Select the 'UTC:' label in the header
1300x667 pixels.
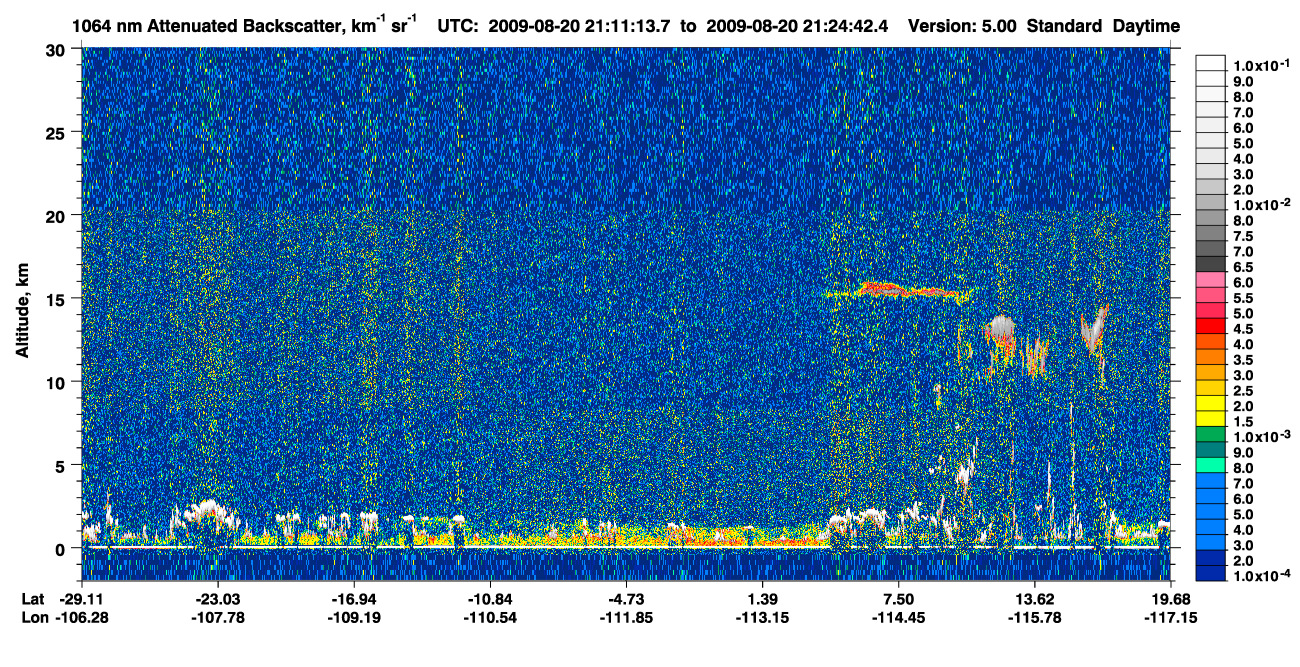(x=460, y=25)
